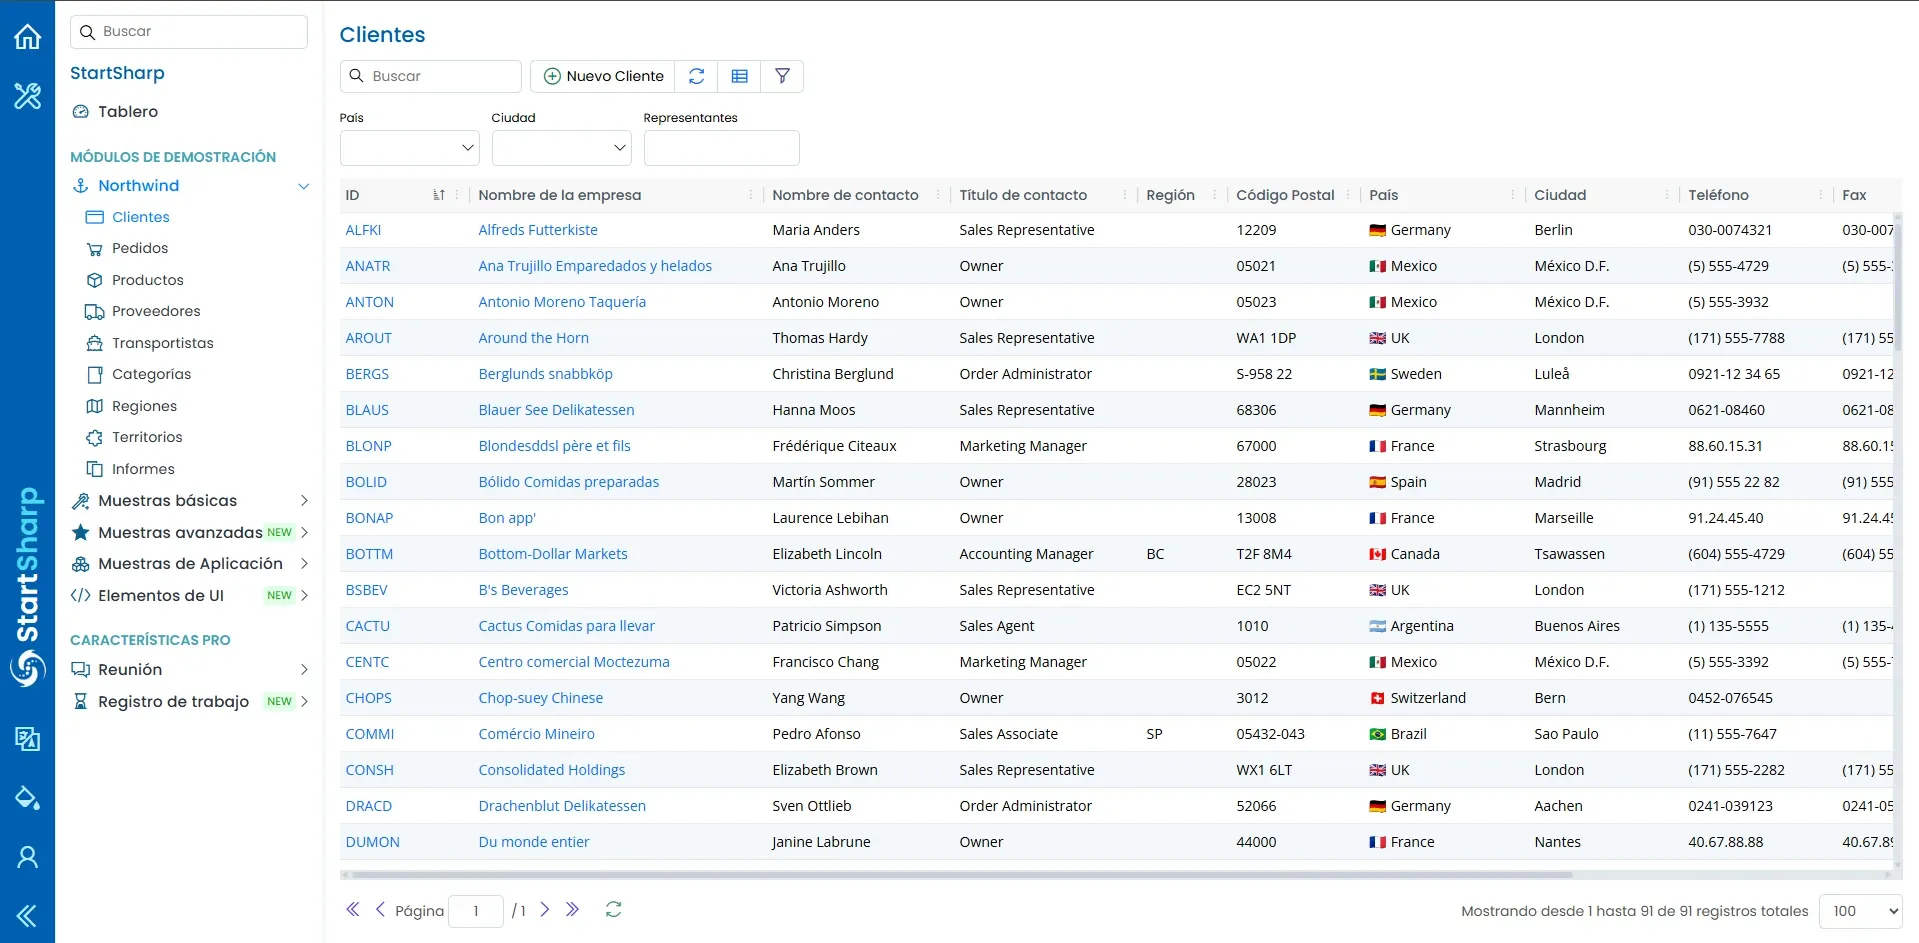The width and height of the screenshot is (1919, 943).
Task: Click the paint bucket theme icon
Action: (x=27, y=798)
